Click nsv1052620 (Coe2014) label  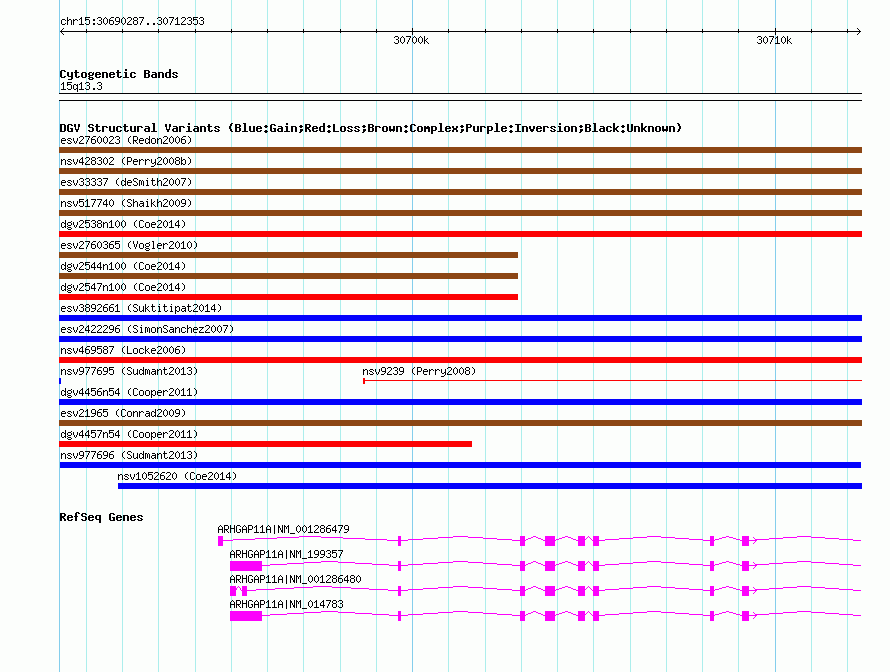[x=177, y=476]
